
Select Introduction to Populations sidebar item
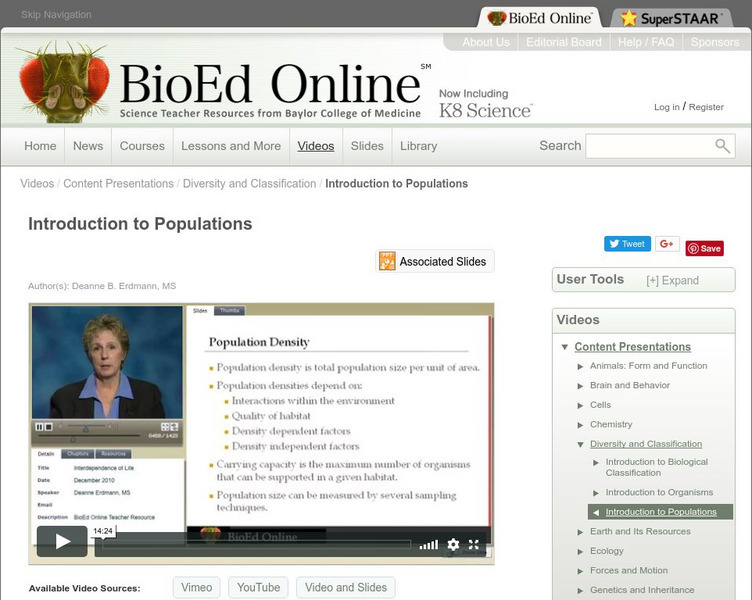tap(660, 512)
